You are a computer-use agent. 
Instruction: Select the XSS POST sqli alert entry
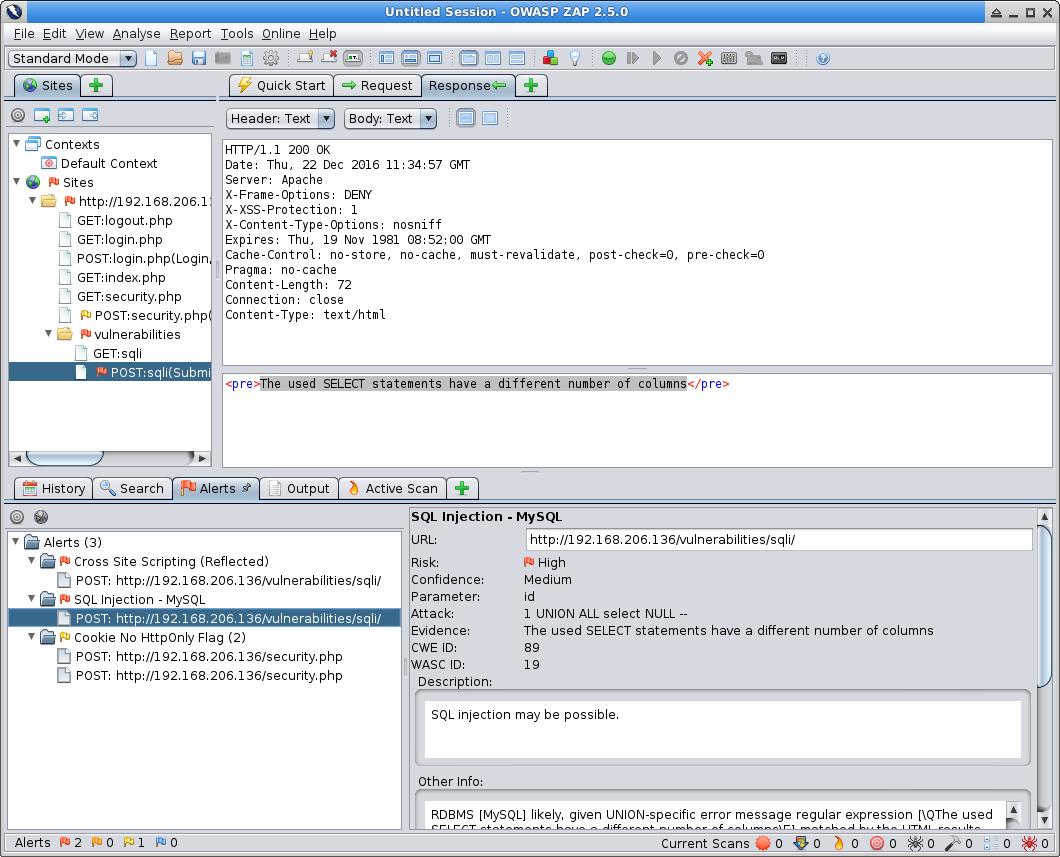(228, 580)
